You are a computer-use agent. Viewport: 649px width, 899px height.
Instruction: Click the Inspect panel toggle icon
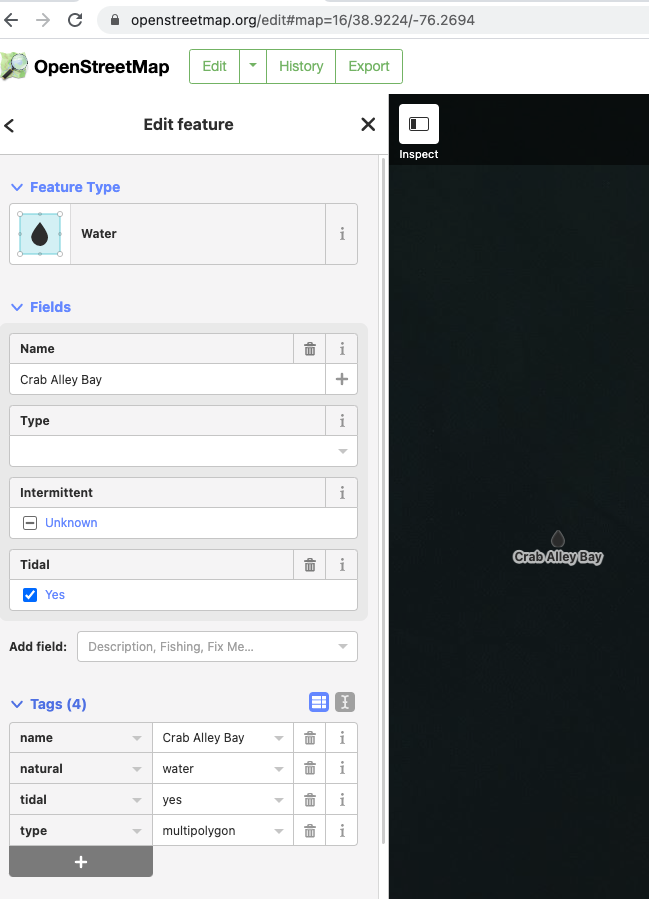pyautogui.click(x=419, y=124)
